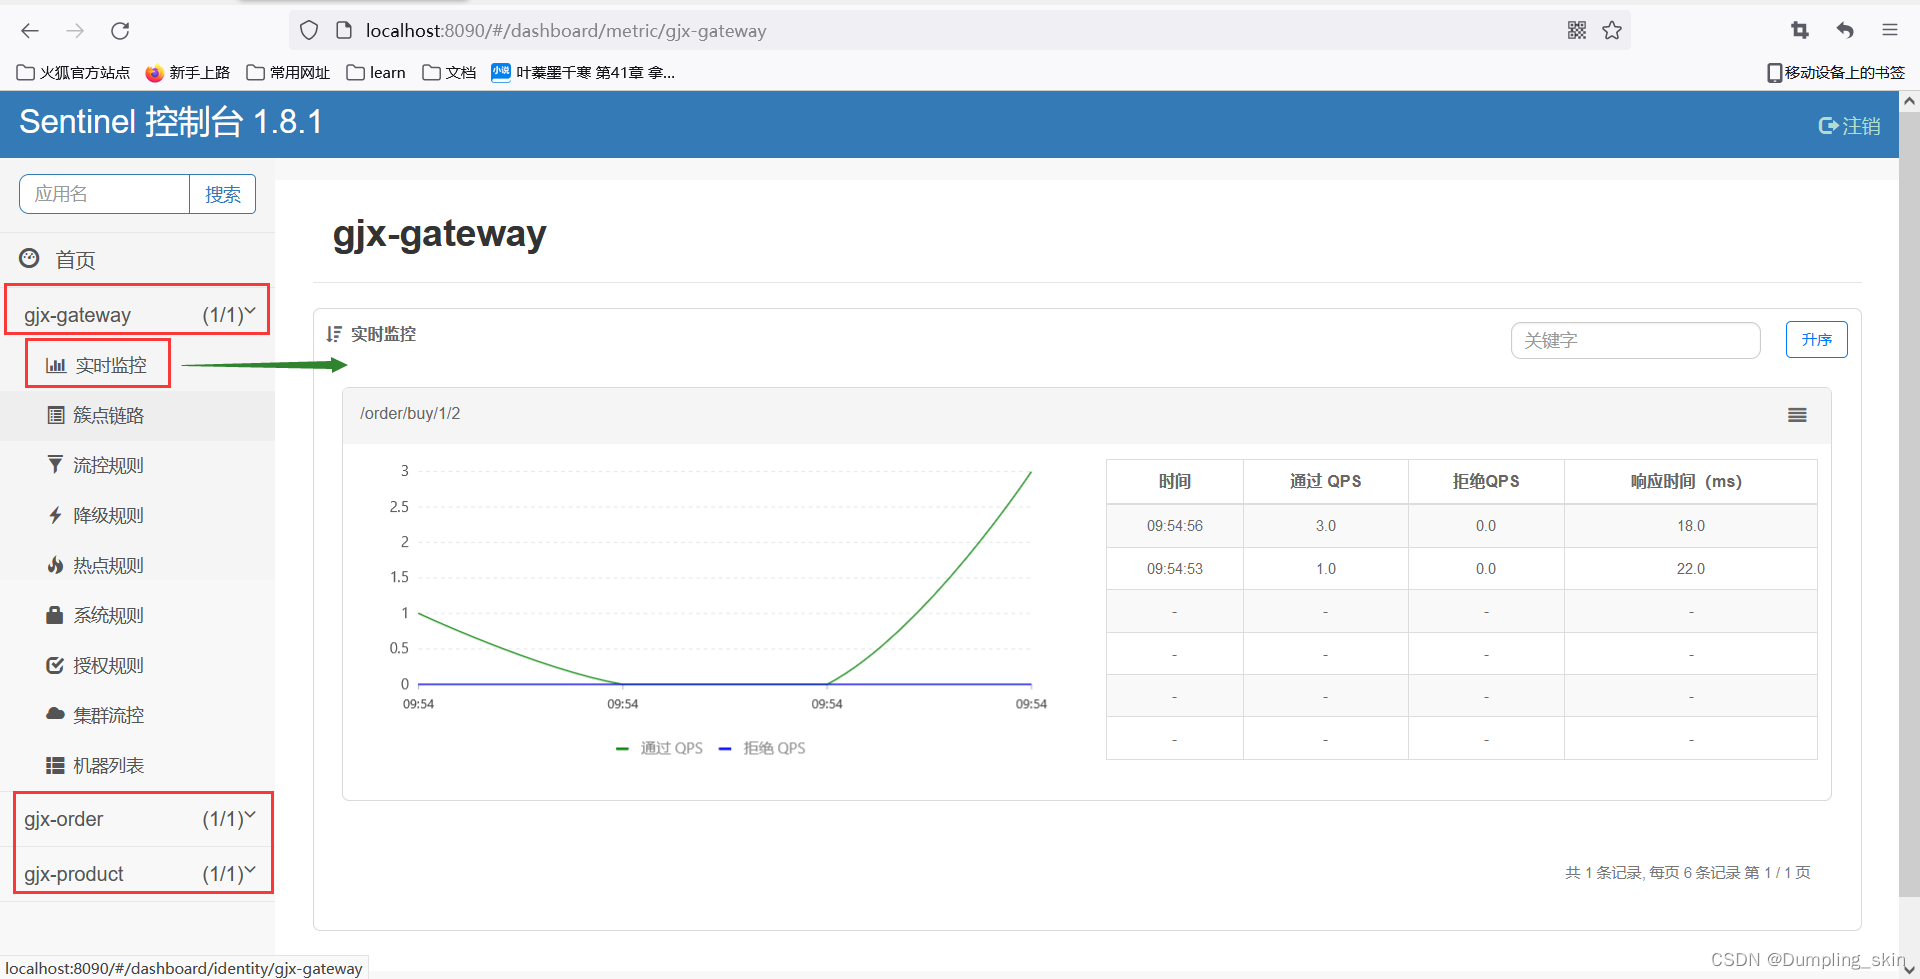Open the QR code icon in address bar
The height and width of the screenshot is (979, 1920).
(x=1577, y=30)
